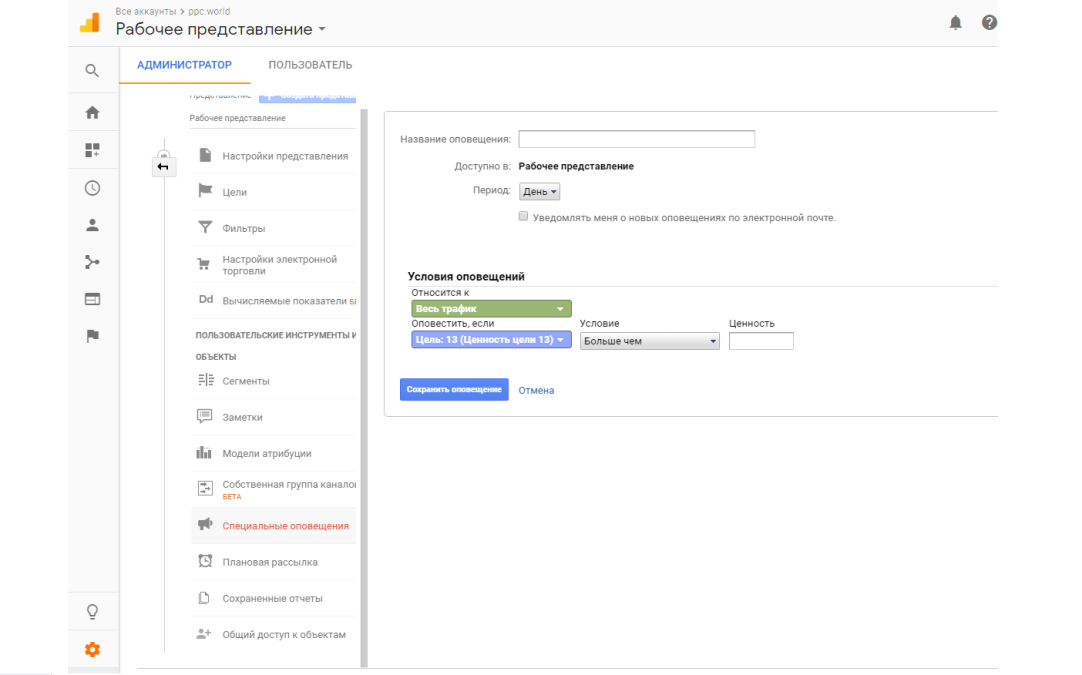Click the Сегменты icon
The image size is (1082, 675).
[206, 380]
